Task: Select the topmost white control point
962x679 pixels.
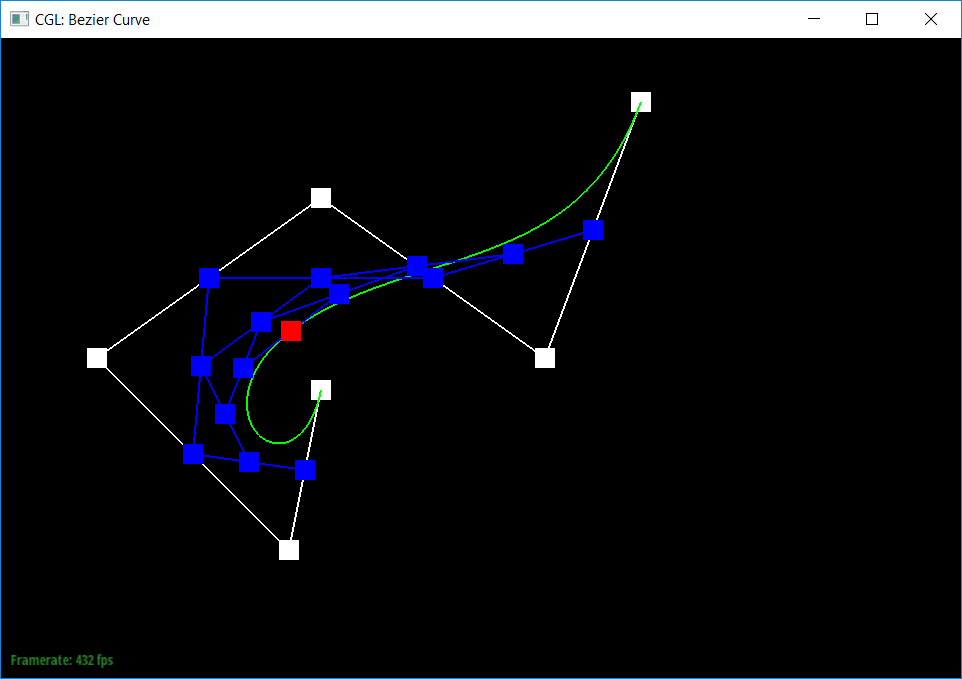Action: (641, 102)
